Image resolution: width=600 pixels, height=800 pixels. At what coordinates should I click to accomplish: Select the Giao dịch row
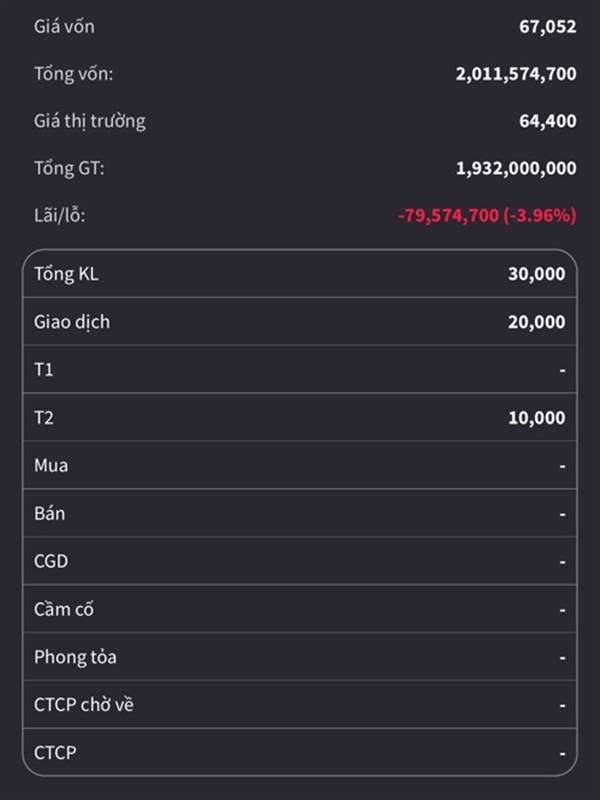(x=300, y=321)
